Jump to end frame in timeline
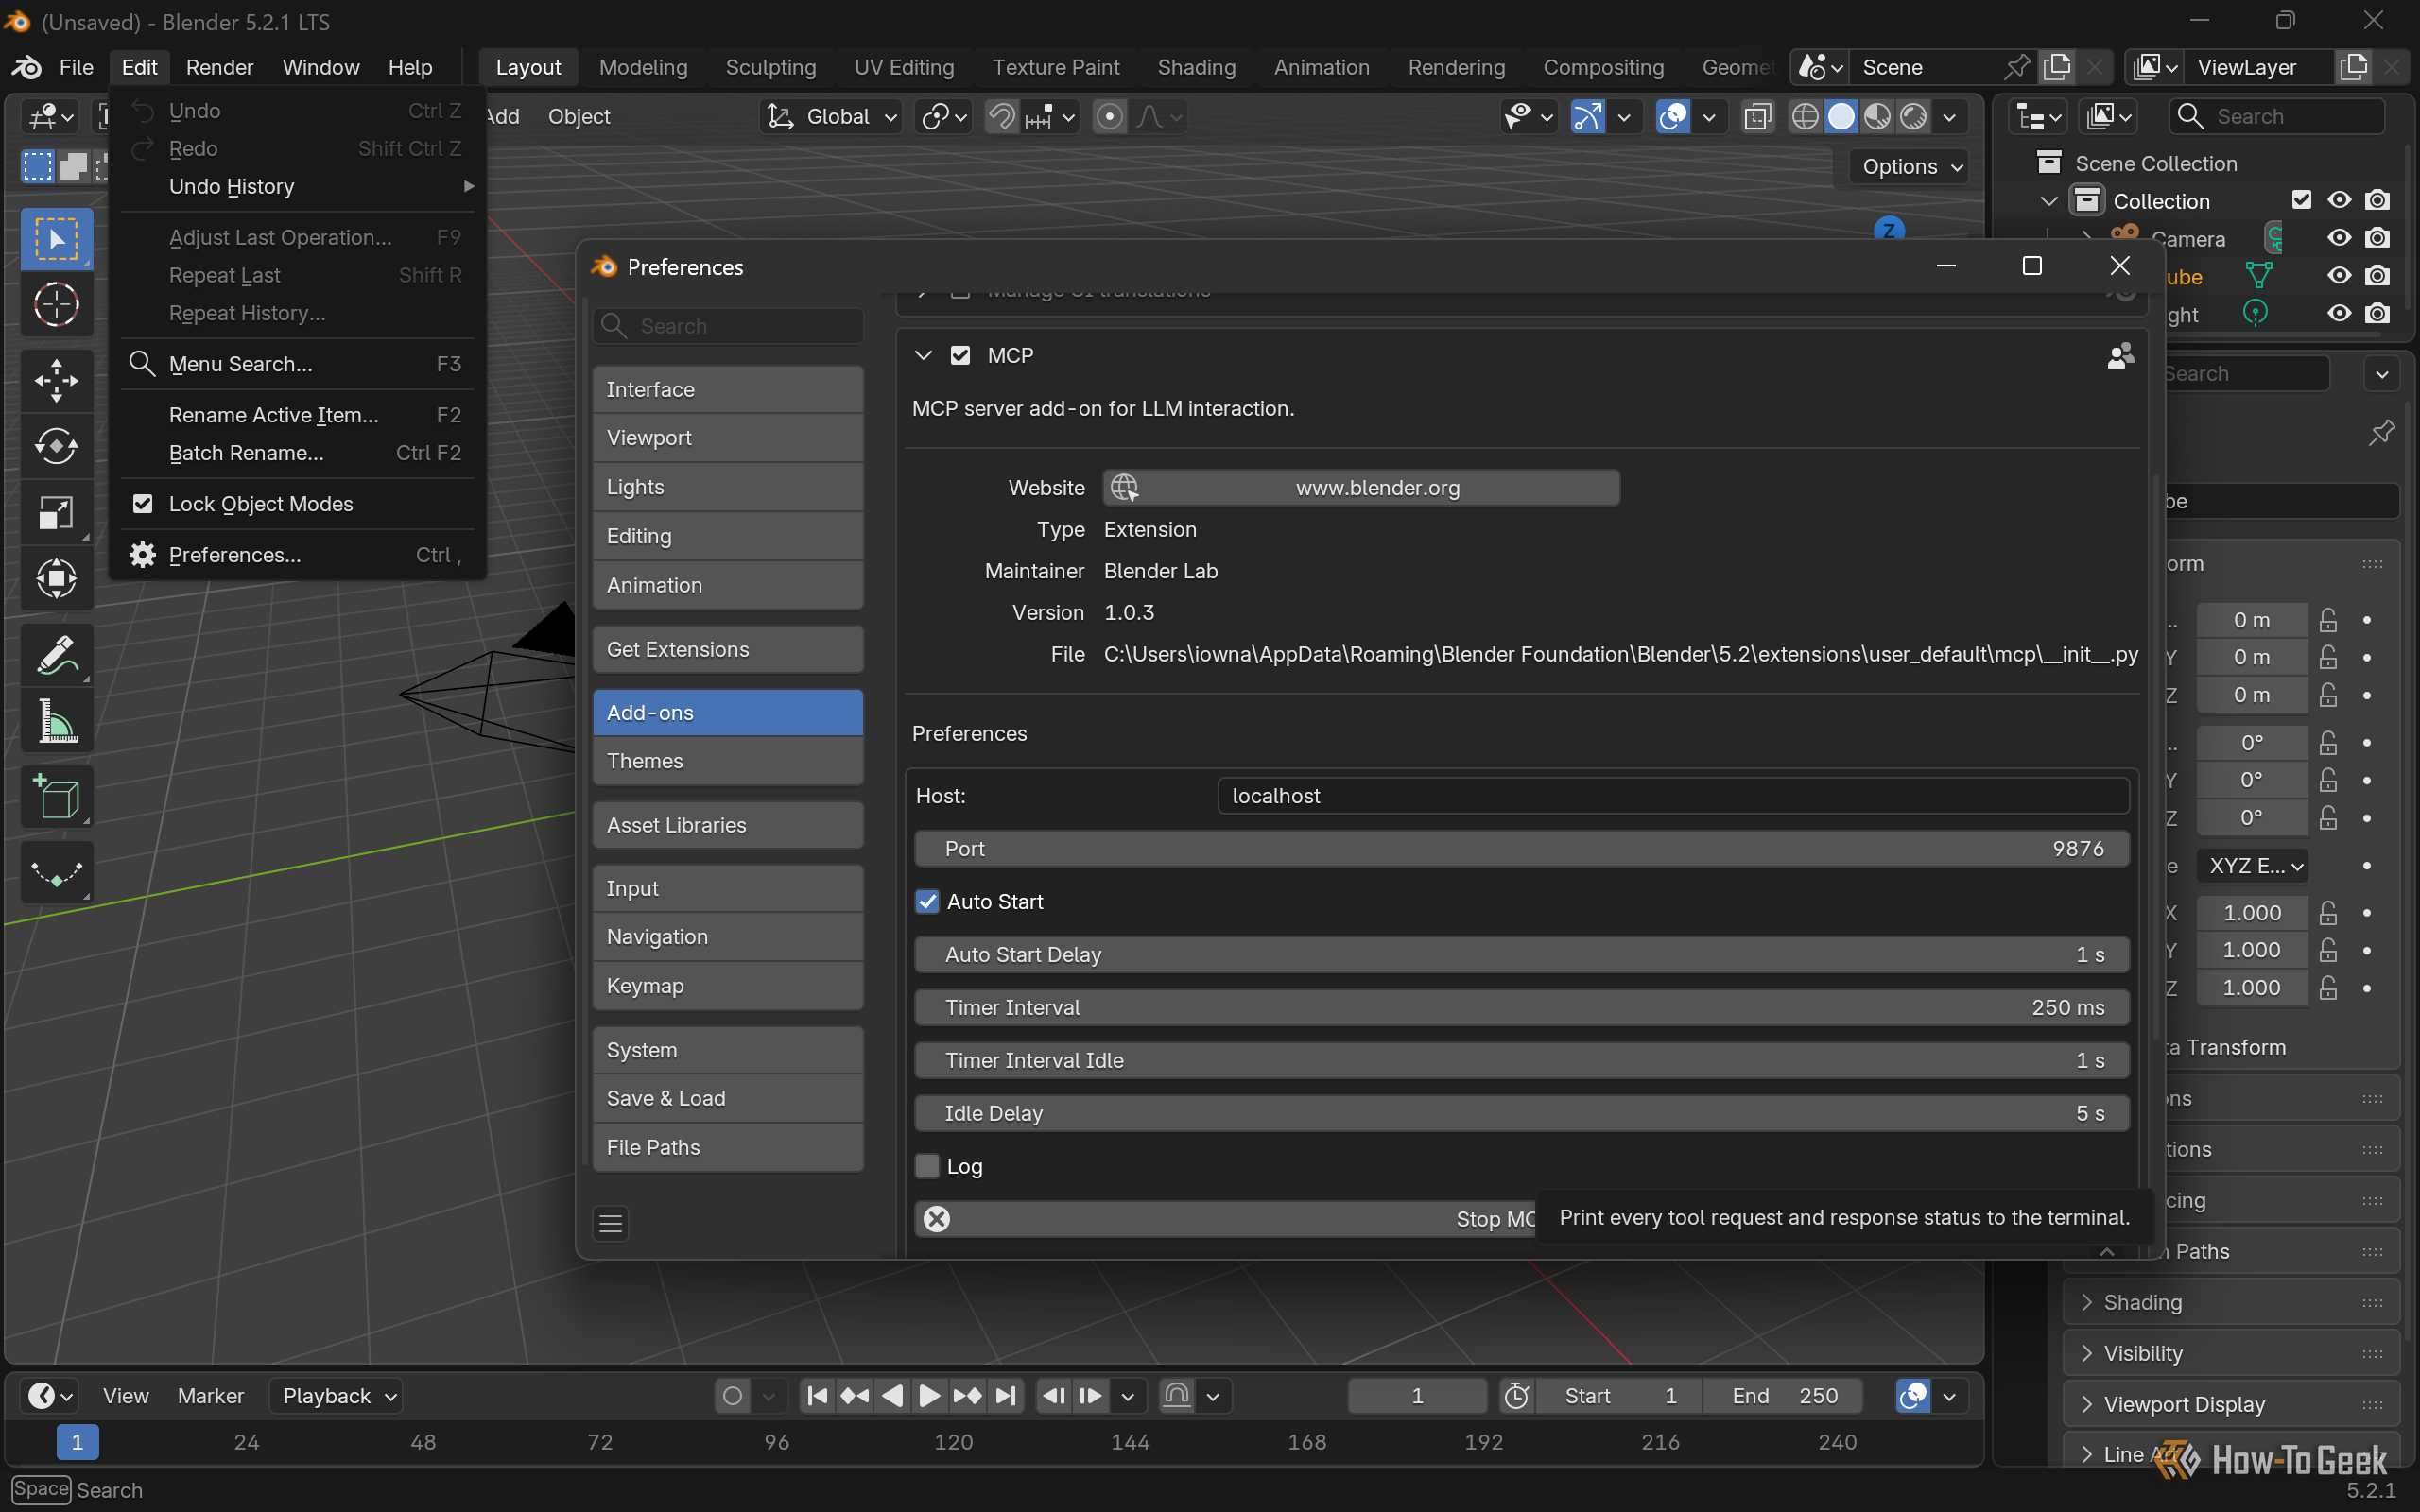 click(1005, 1396)
